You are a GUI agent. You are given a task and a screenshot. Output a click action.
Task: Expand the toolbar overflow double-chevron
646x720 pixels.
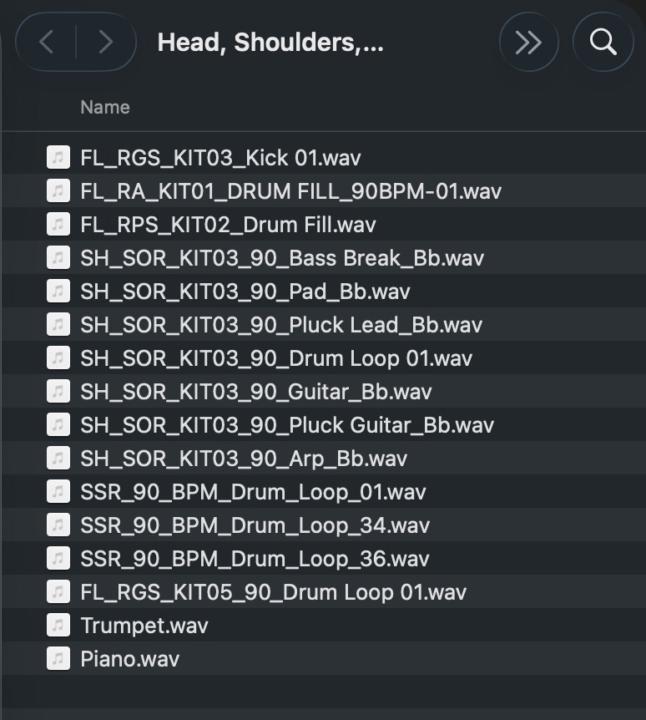click(x=528, y=42)
